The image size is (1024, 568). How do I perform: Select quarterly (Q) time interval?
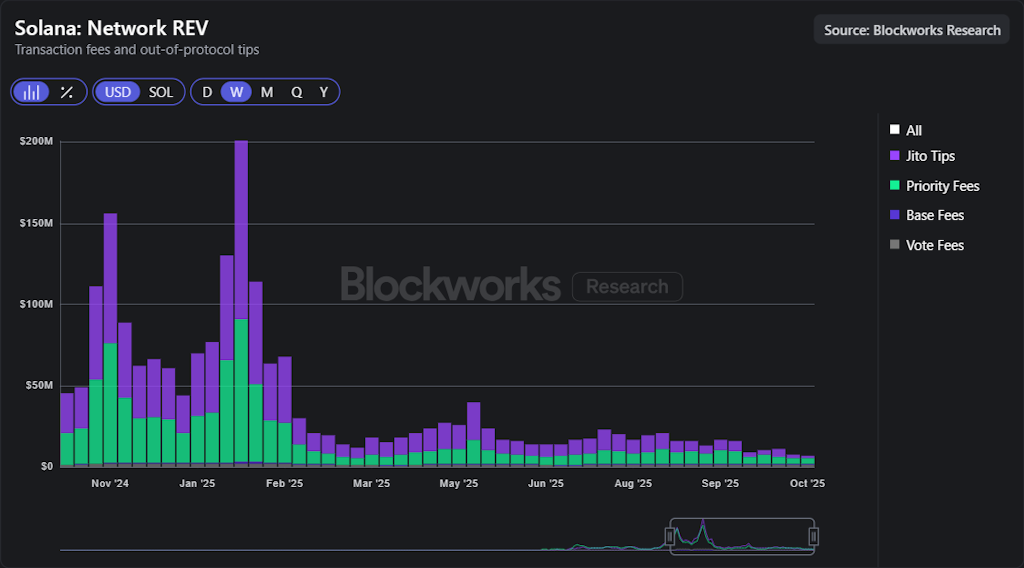point(297,92)
